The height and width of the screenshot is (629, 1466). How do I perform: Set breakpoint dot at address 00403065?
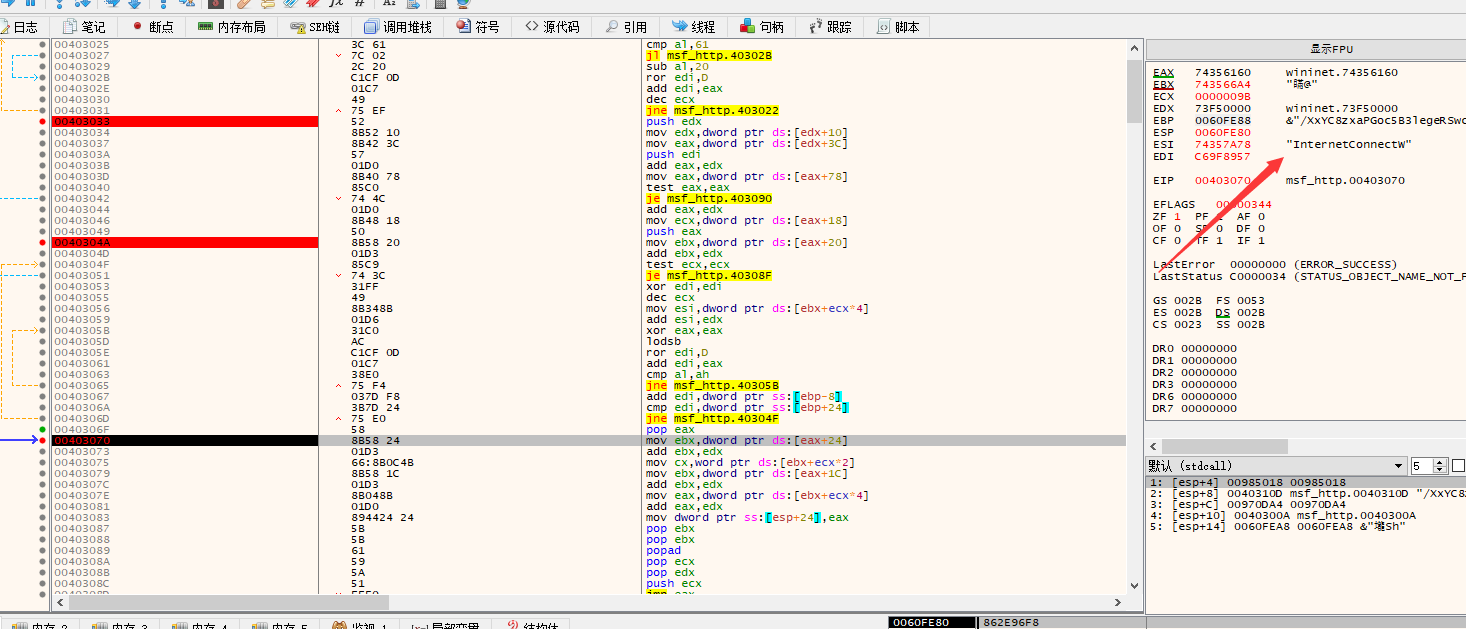click(42, 385)
